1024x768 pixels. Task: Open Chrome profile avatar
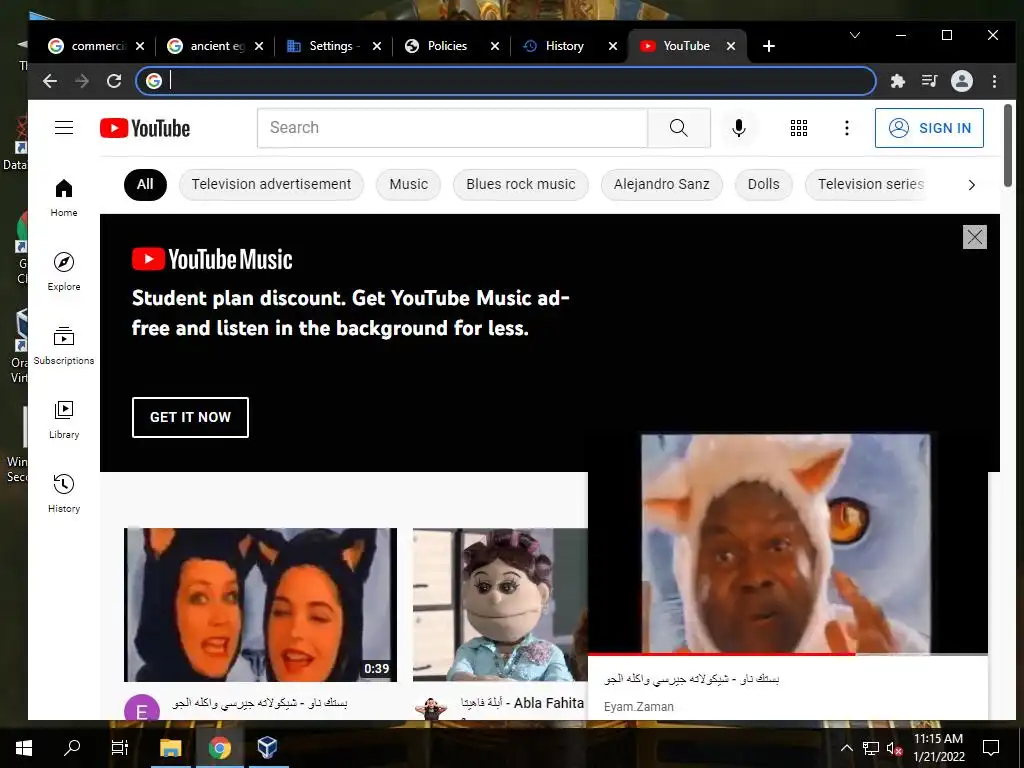tap(961, 81)
